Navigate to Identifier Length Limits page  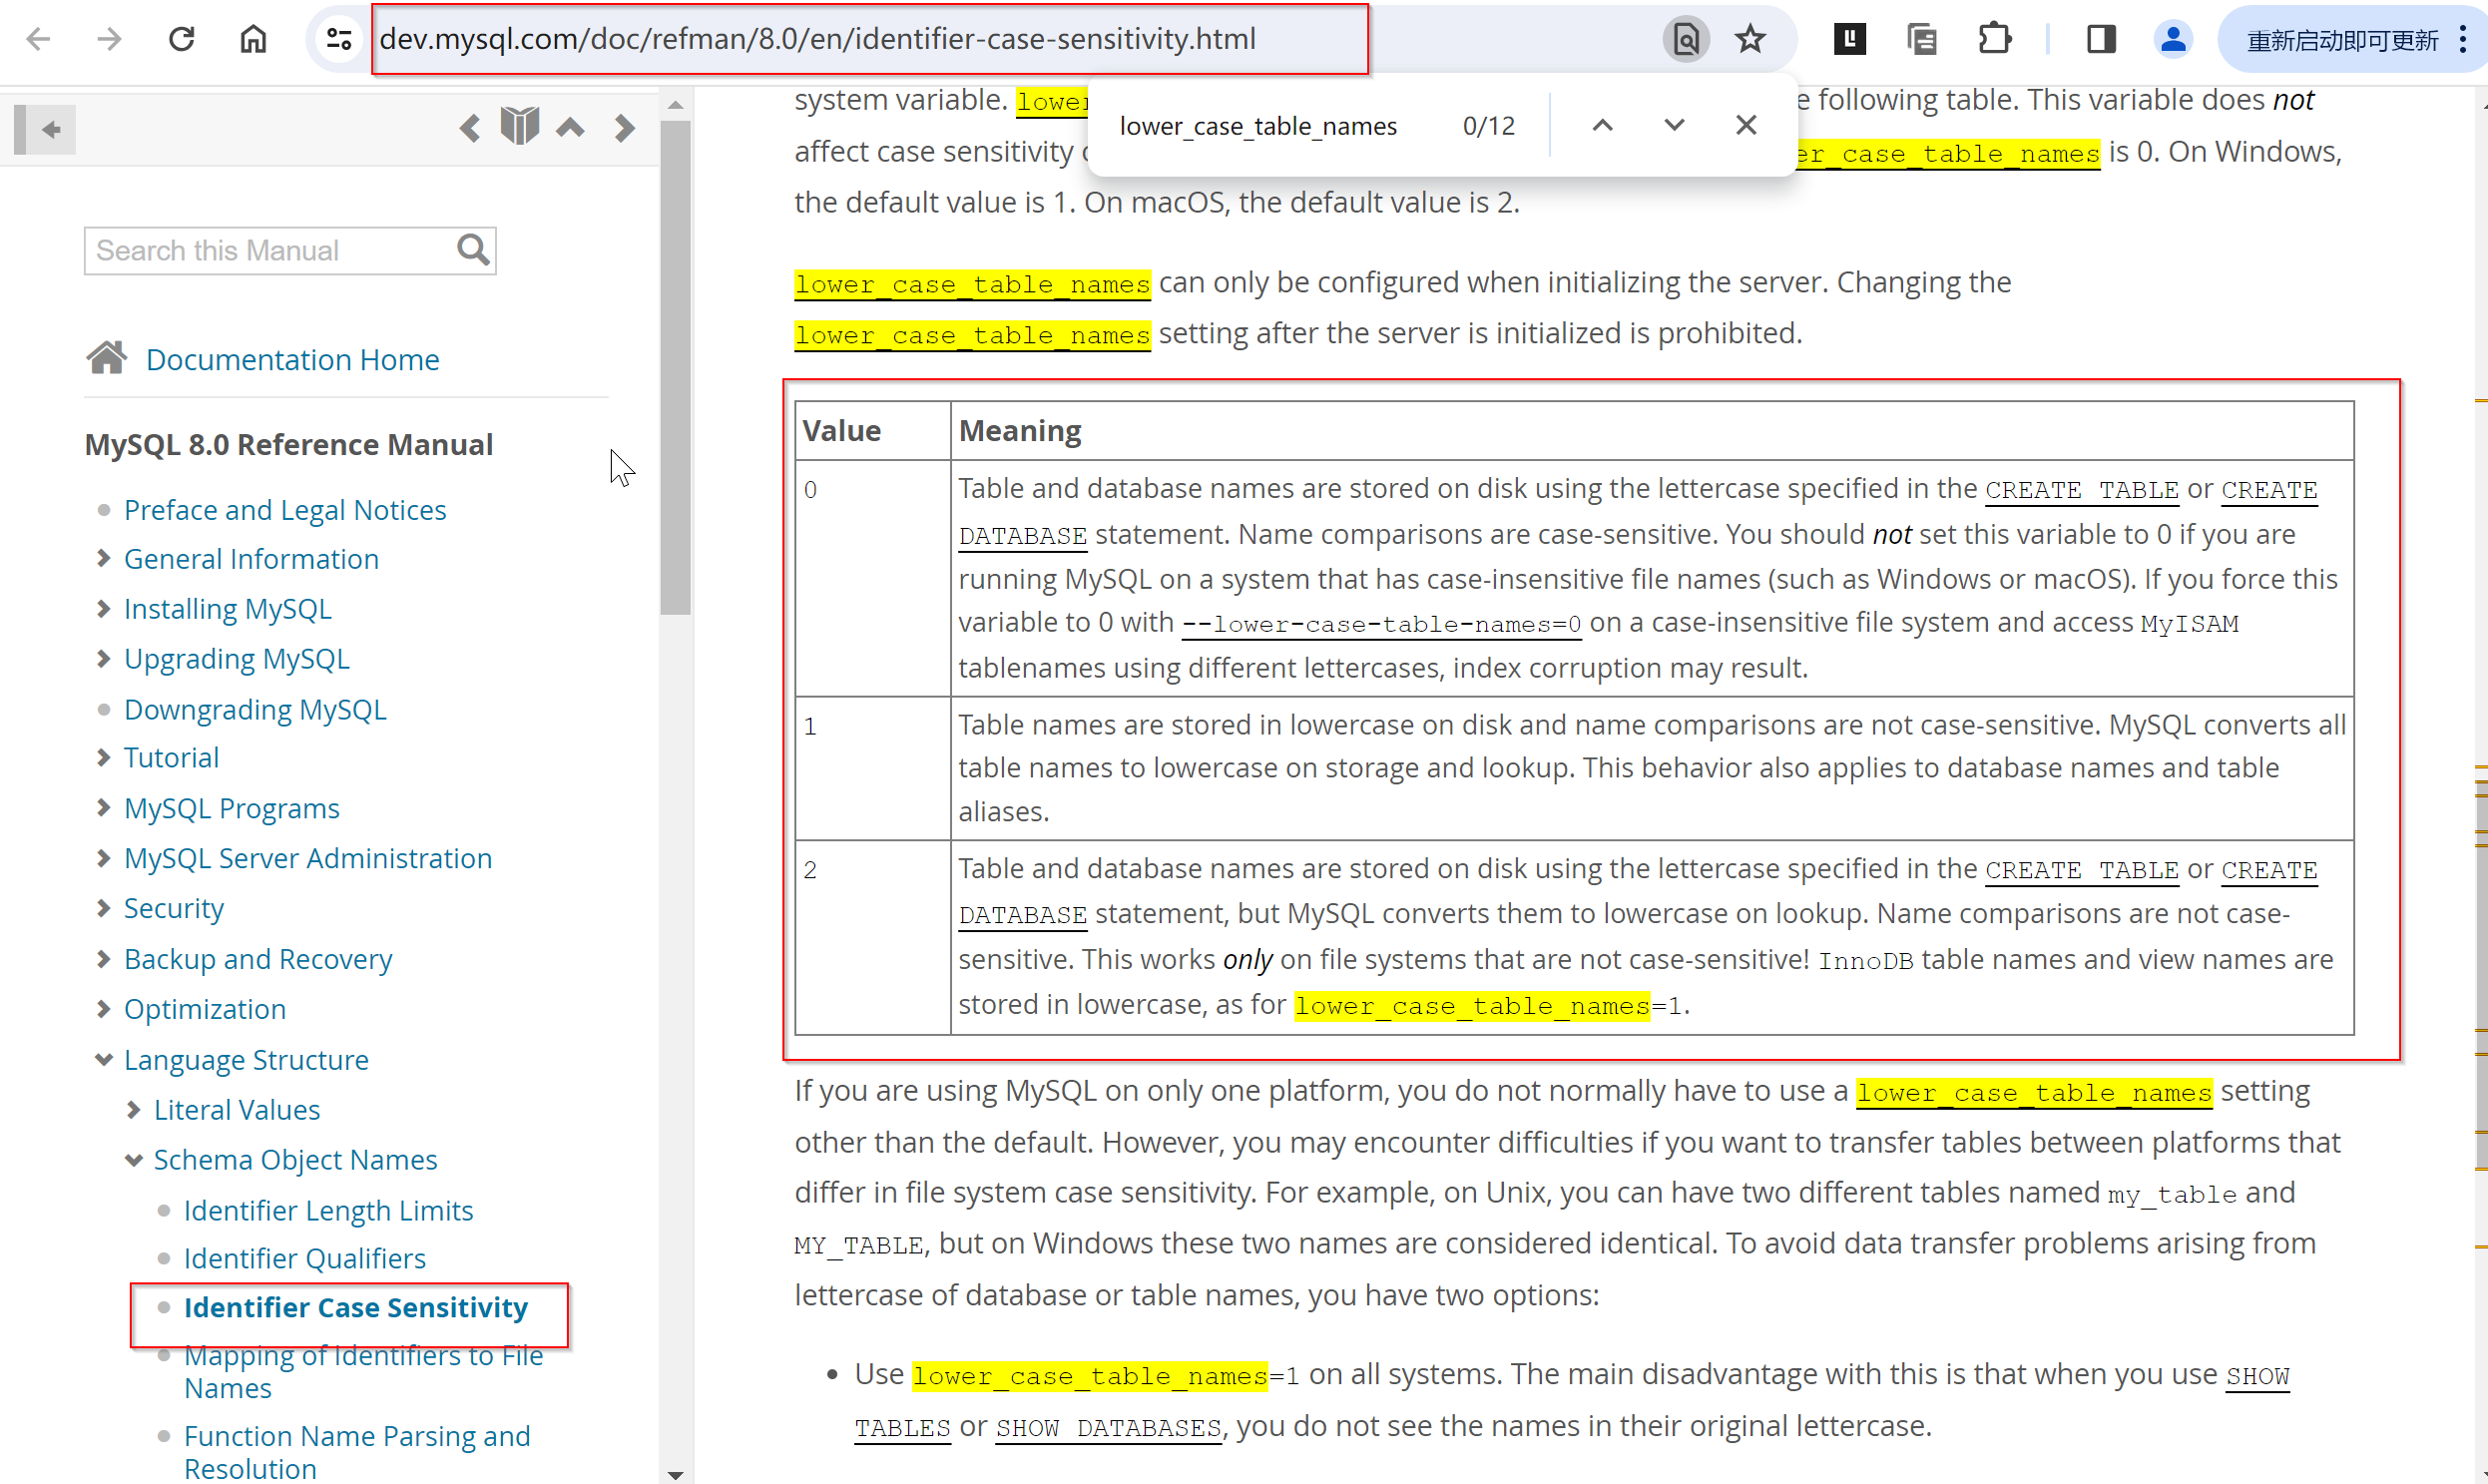(x=328, y=1209)
